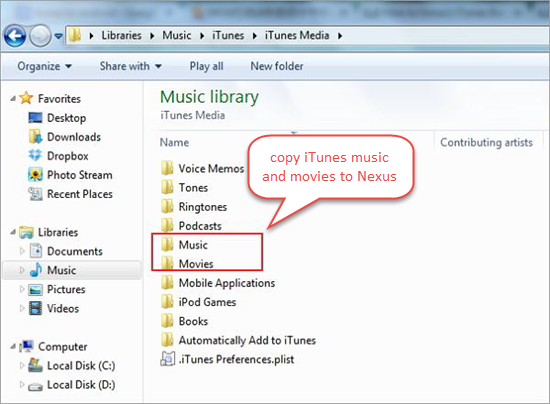Select the .iTunes Preferences.plist file icon
Screen dimensions: 550x404
click(167, 359)
